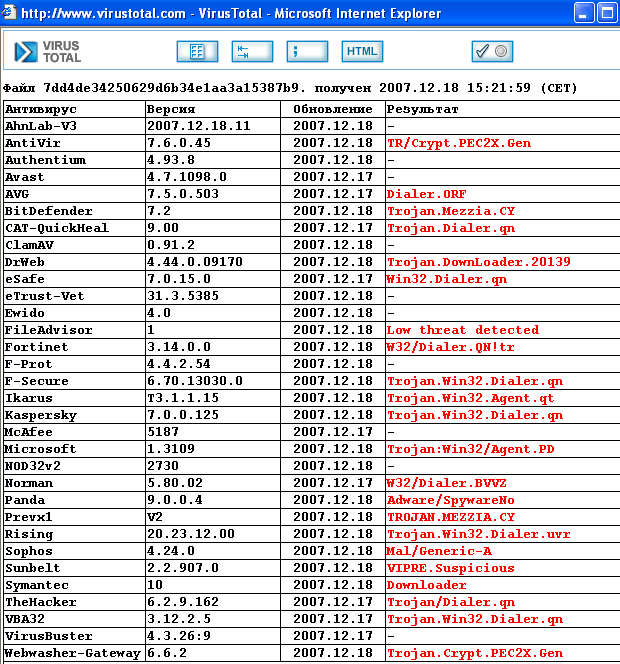Click the Версия column header

[171, 109]
